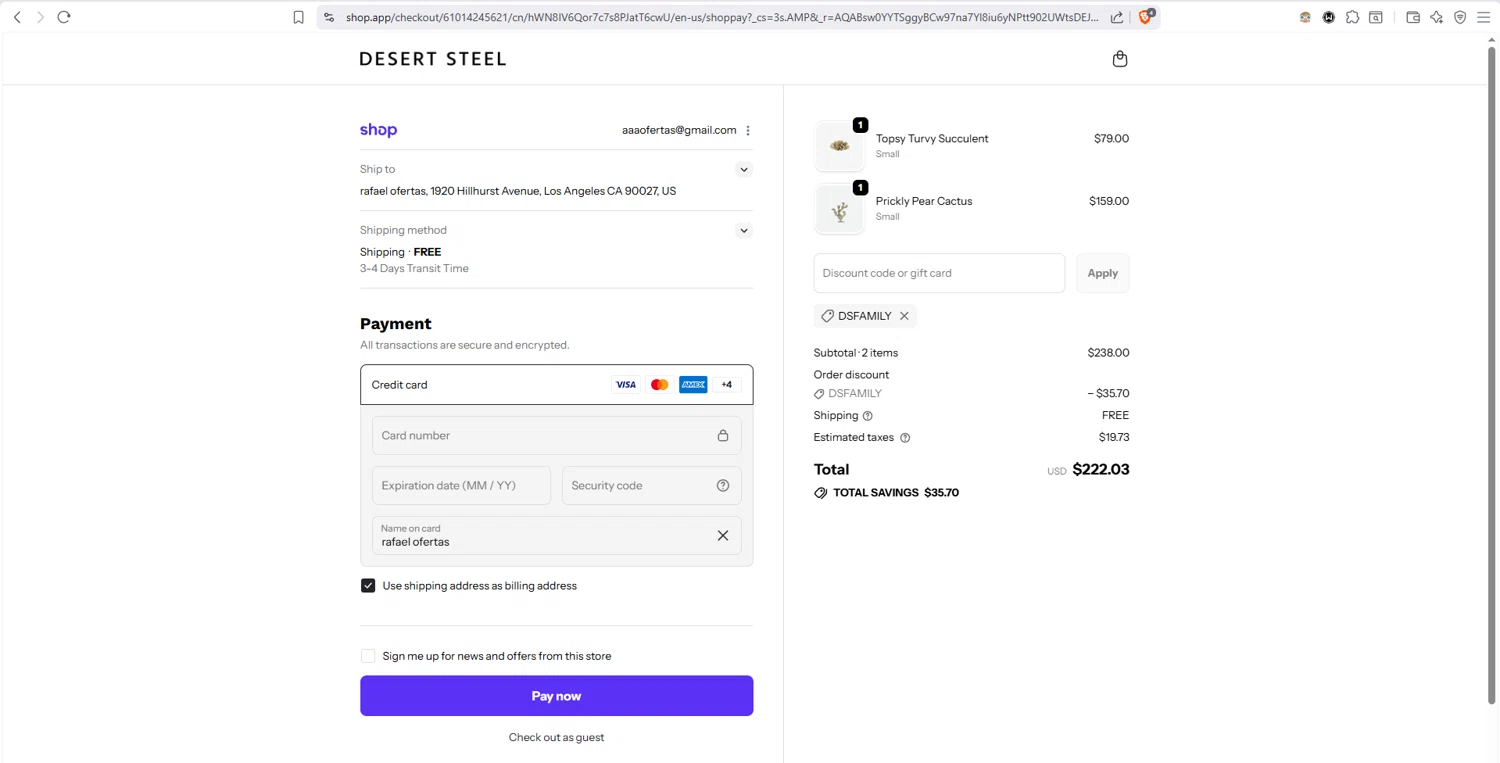Click the aaaofertas@gmail.com email text

[679, 130]
